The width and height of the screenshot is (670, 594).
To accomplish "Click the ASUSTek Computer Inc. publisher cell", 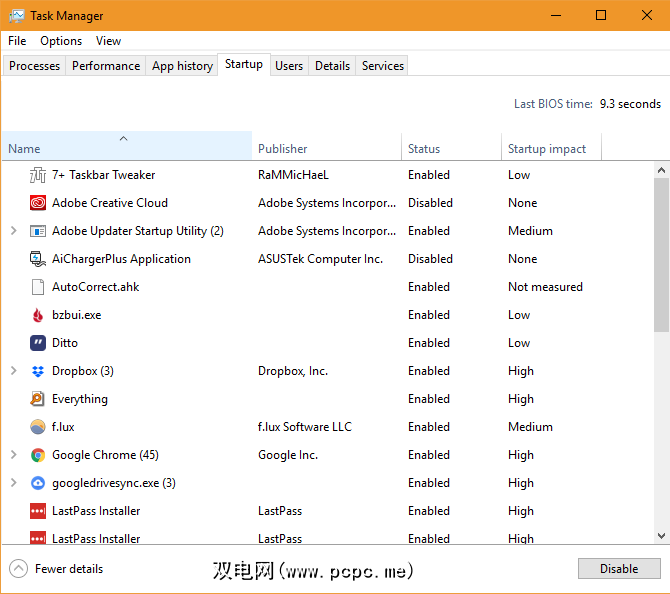I will pos(320,259).
